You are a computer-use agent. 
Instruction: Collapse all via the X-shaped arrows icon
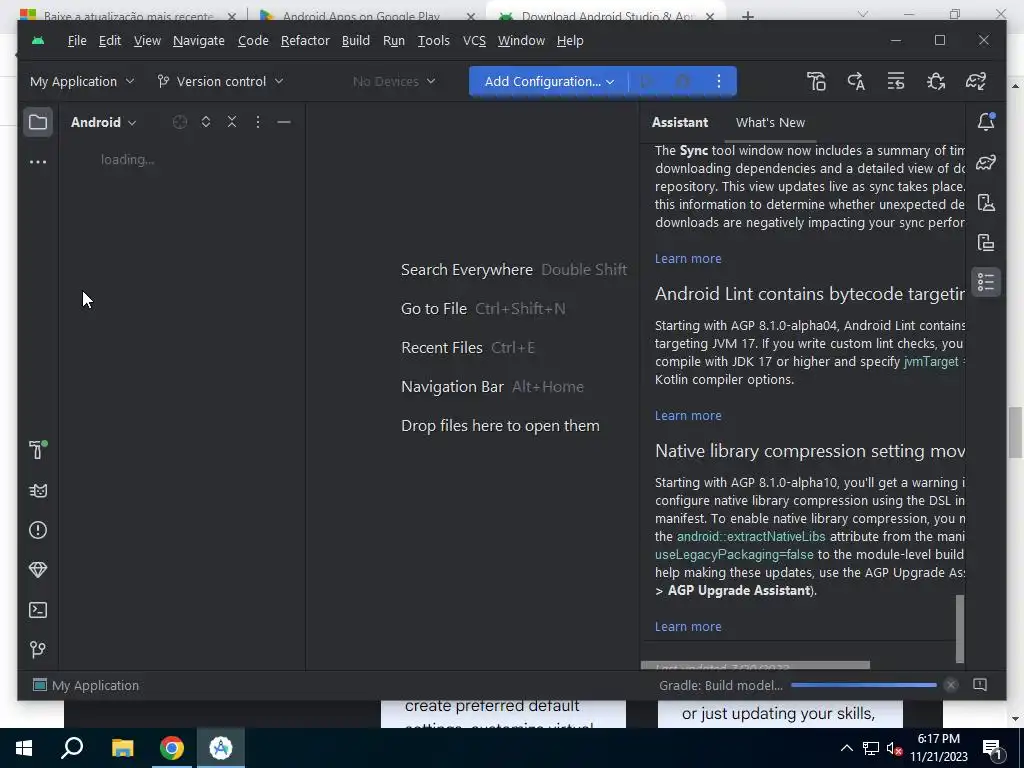232,122
